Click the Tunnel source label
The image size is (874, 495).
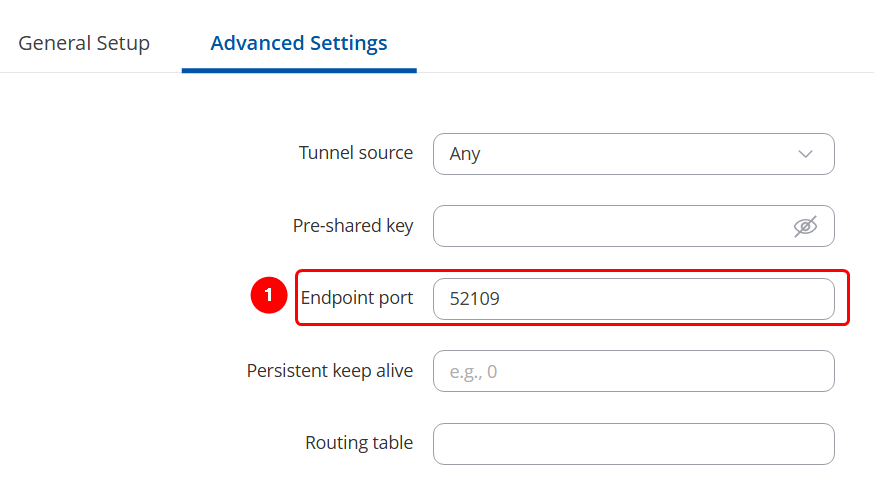[x=355, y=153]
